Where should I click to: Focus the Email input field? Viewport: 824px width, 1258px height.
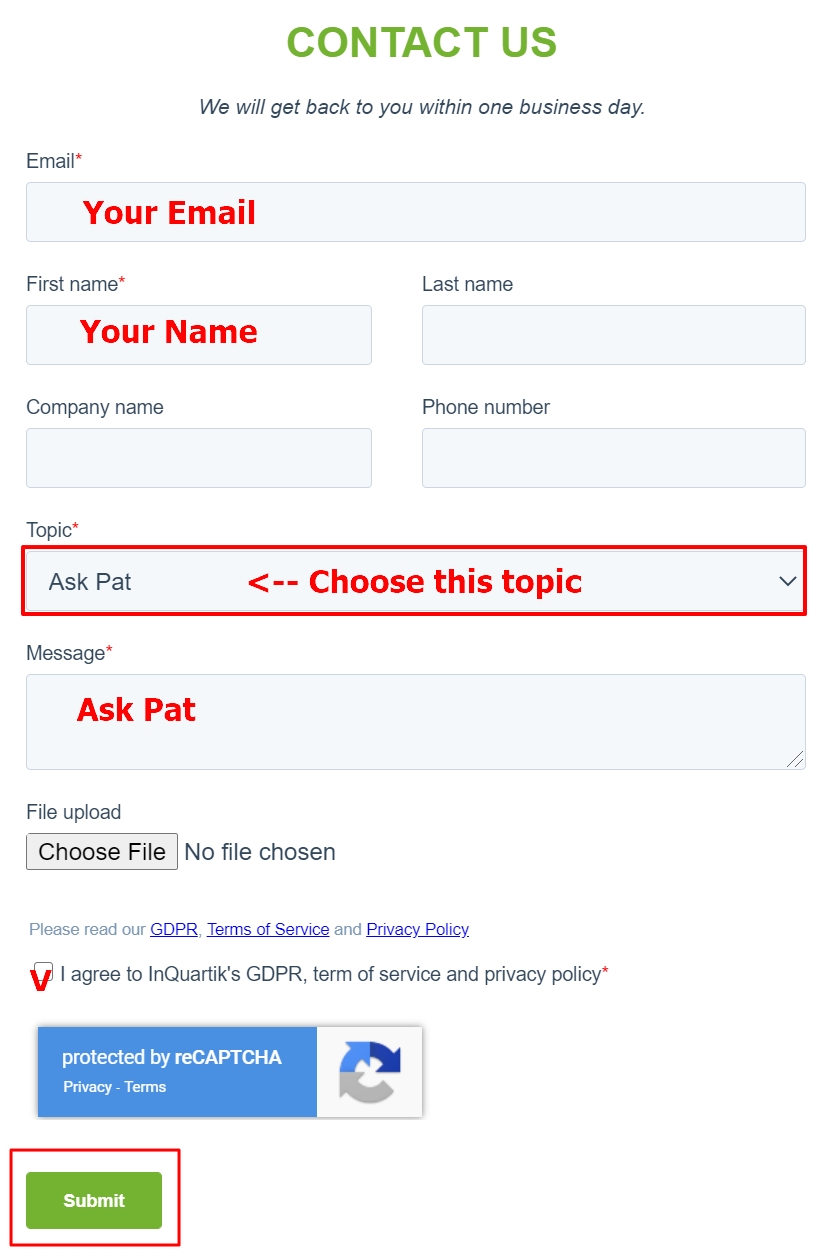pos(416,212)
